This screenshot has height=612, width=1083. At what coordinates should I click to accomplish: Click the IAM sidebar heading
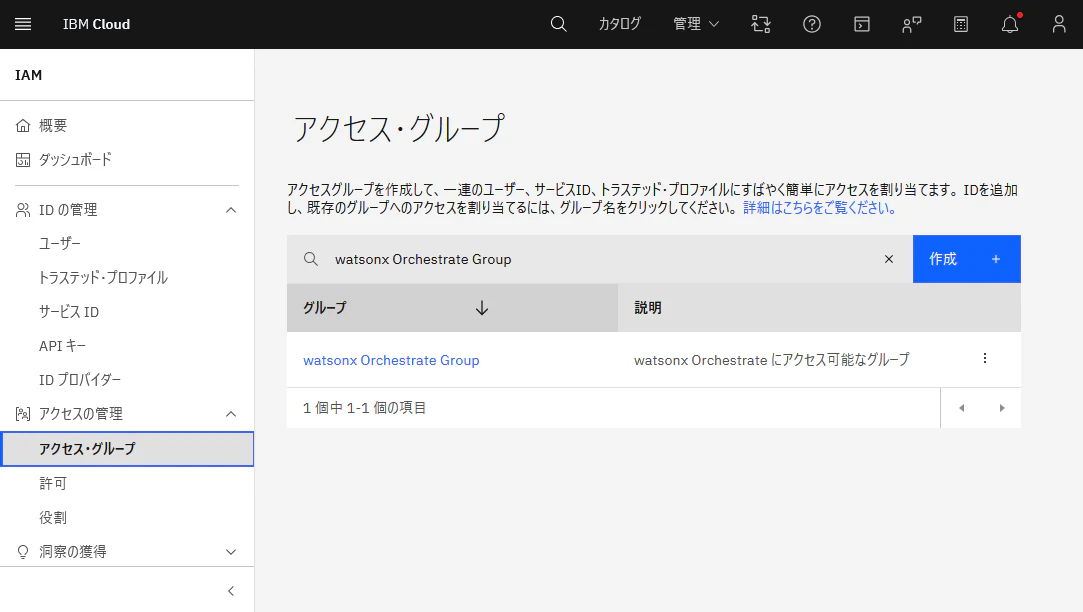tap(28, 75)
